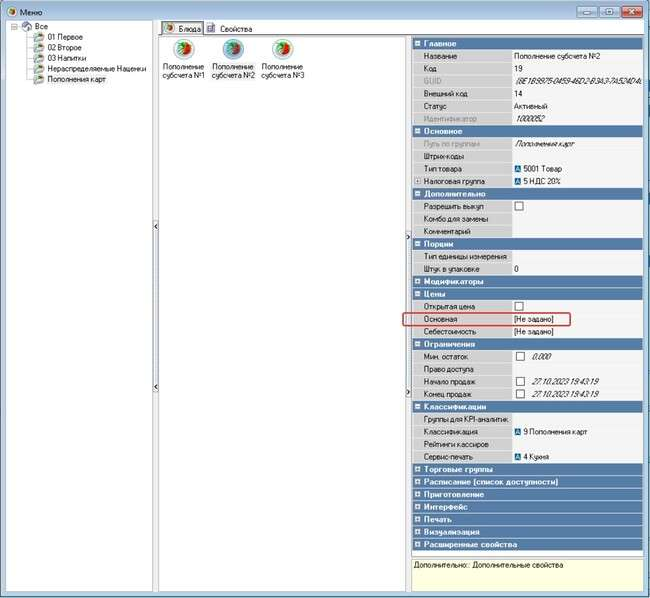Select the Пополнение субсчета №2 dish icon
The height and width of the screenshot is (598, 650).
233,51
